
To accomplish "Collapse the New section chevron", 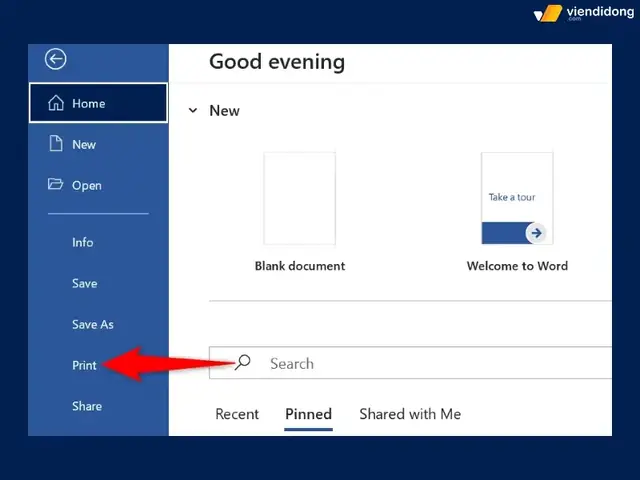I will (x=193, y=110).
